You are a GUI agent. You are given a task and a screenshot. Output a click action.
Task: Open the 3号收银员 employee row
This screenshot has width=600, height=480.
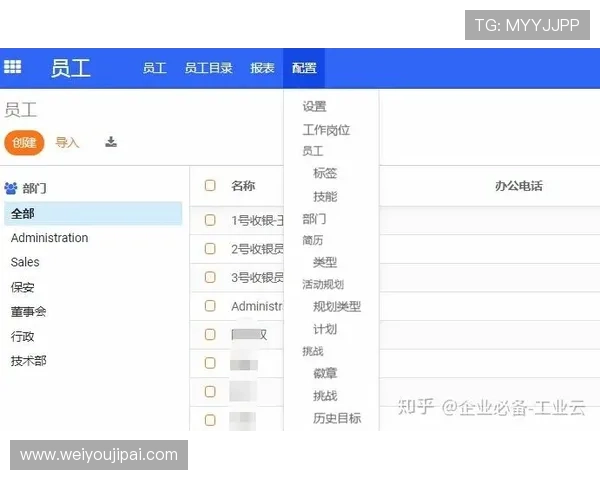(x=257, y=278)
